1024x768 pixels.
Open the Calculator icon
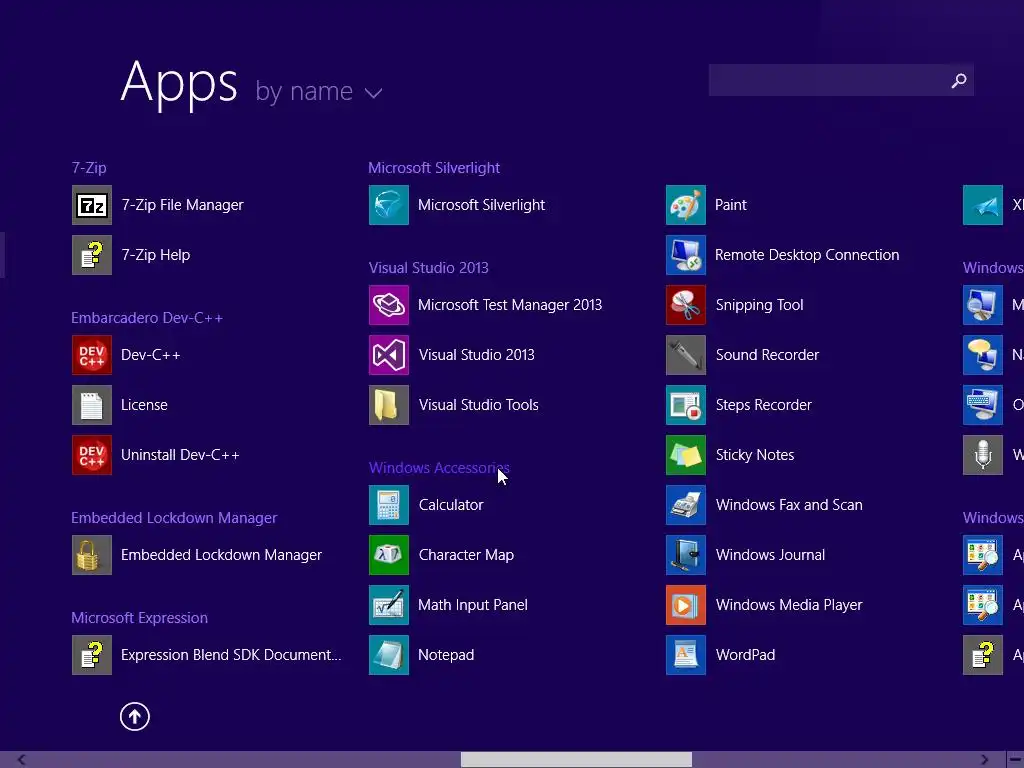tap(389, 505)
